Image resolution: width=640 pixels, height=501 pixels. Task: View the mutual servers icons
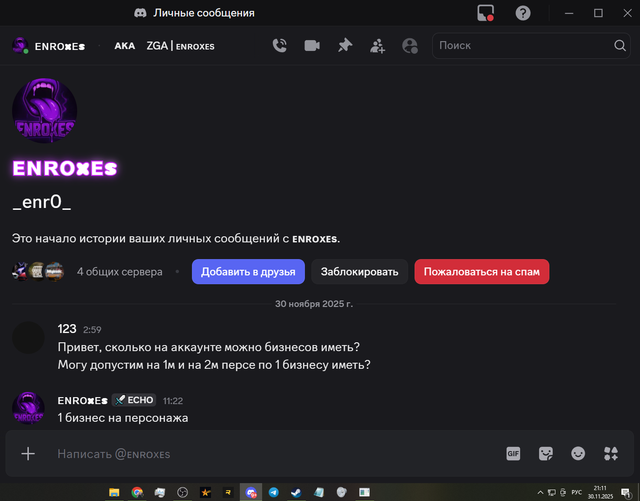[x=38, y=271]
